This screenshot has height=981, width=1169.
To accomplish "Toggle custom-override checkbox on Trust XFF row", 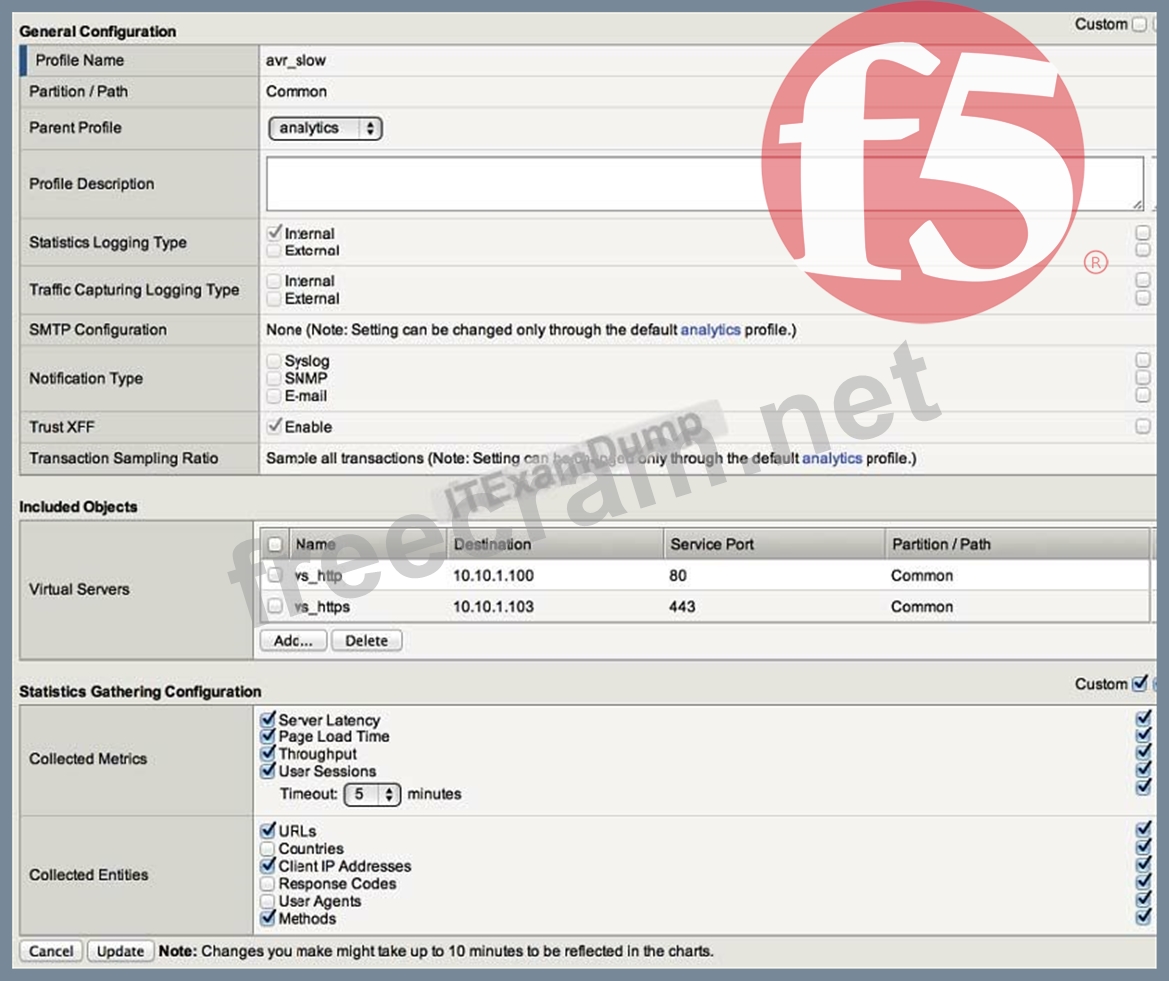I will click(x=1143, y=426).
